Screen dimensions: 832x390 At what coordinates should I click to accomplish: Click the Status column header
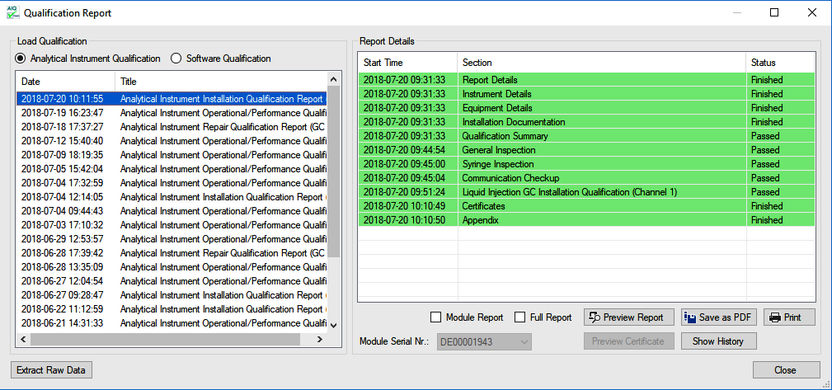[781, 63]
